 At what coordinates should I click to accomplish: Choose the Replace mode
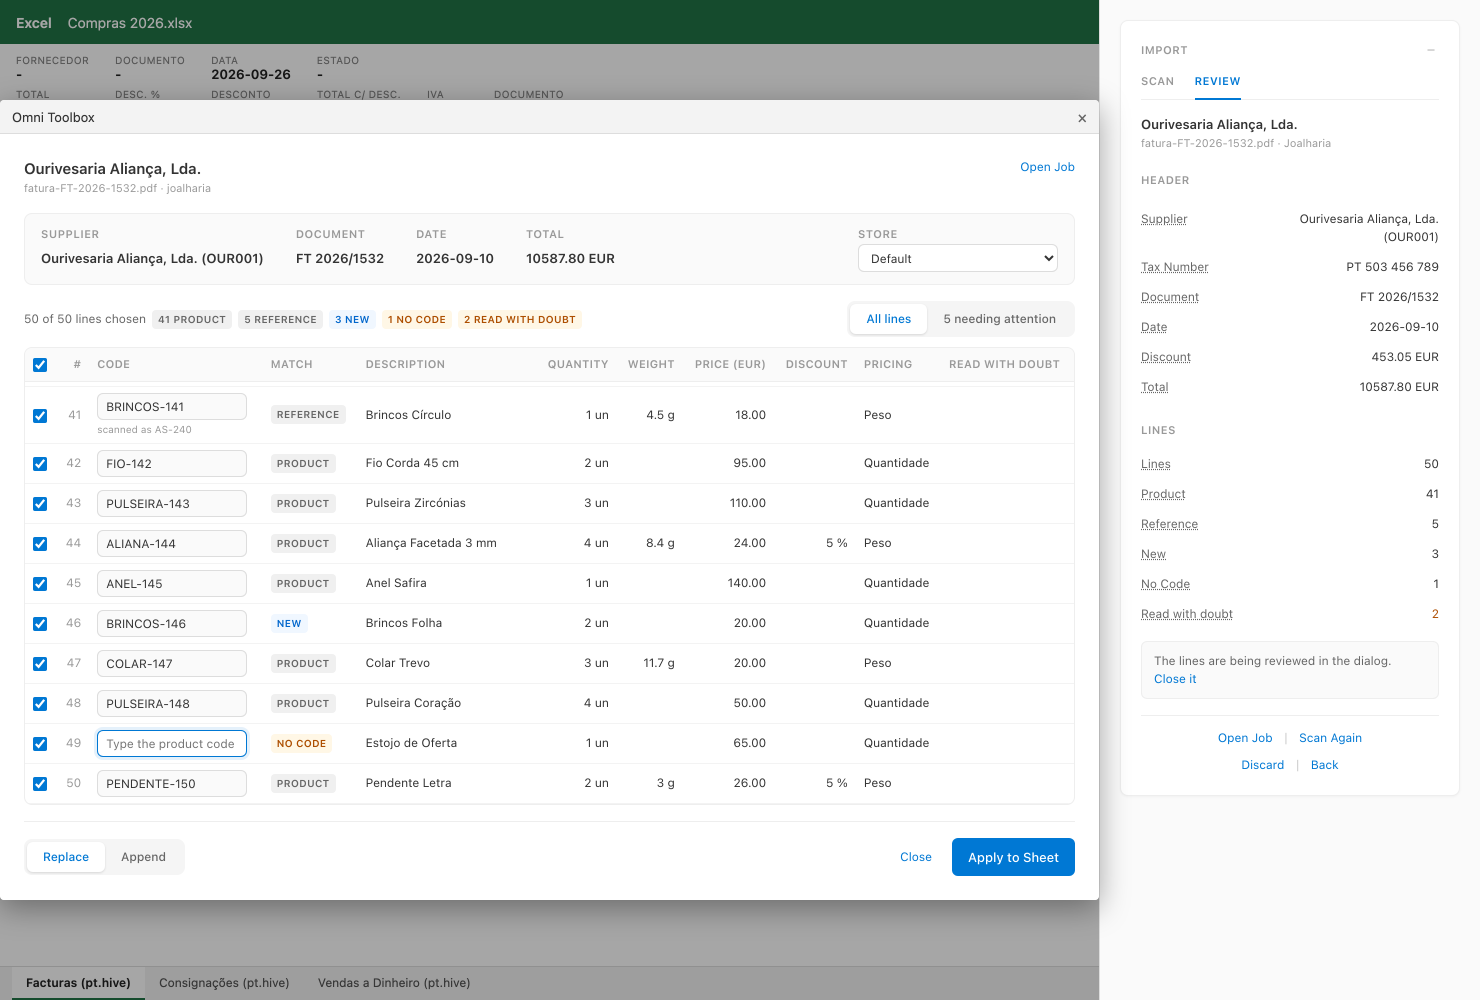[66, 857]
